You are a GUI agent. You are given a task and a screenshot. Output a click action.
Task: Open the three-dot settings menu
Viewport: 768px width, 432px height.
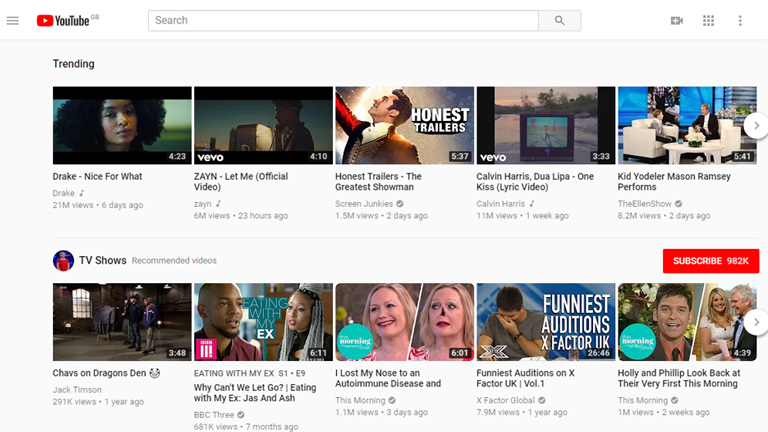[740, 20]
